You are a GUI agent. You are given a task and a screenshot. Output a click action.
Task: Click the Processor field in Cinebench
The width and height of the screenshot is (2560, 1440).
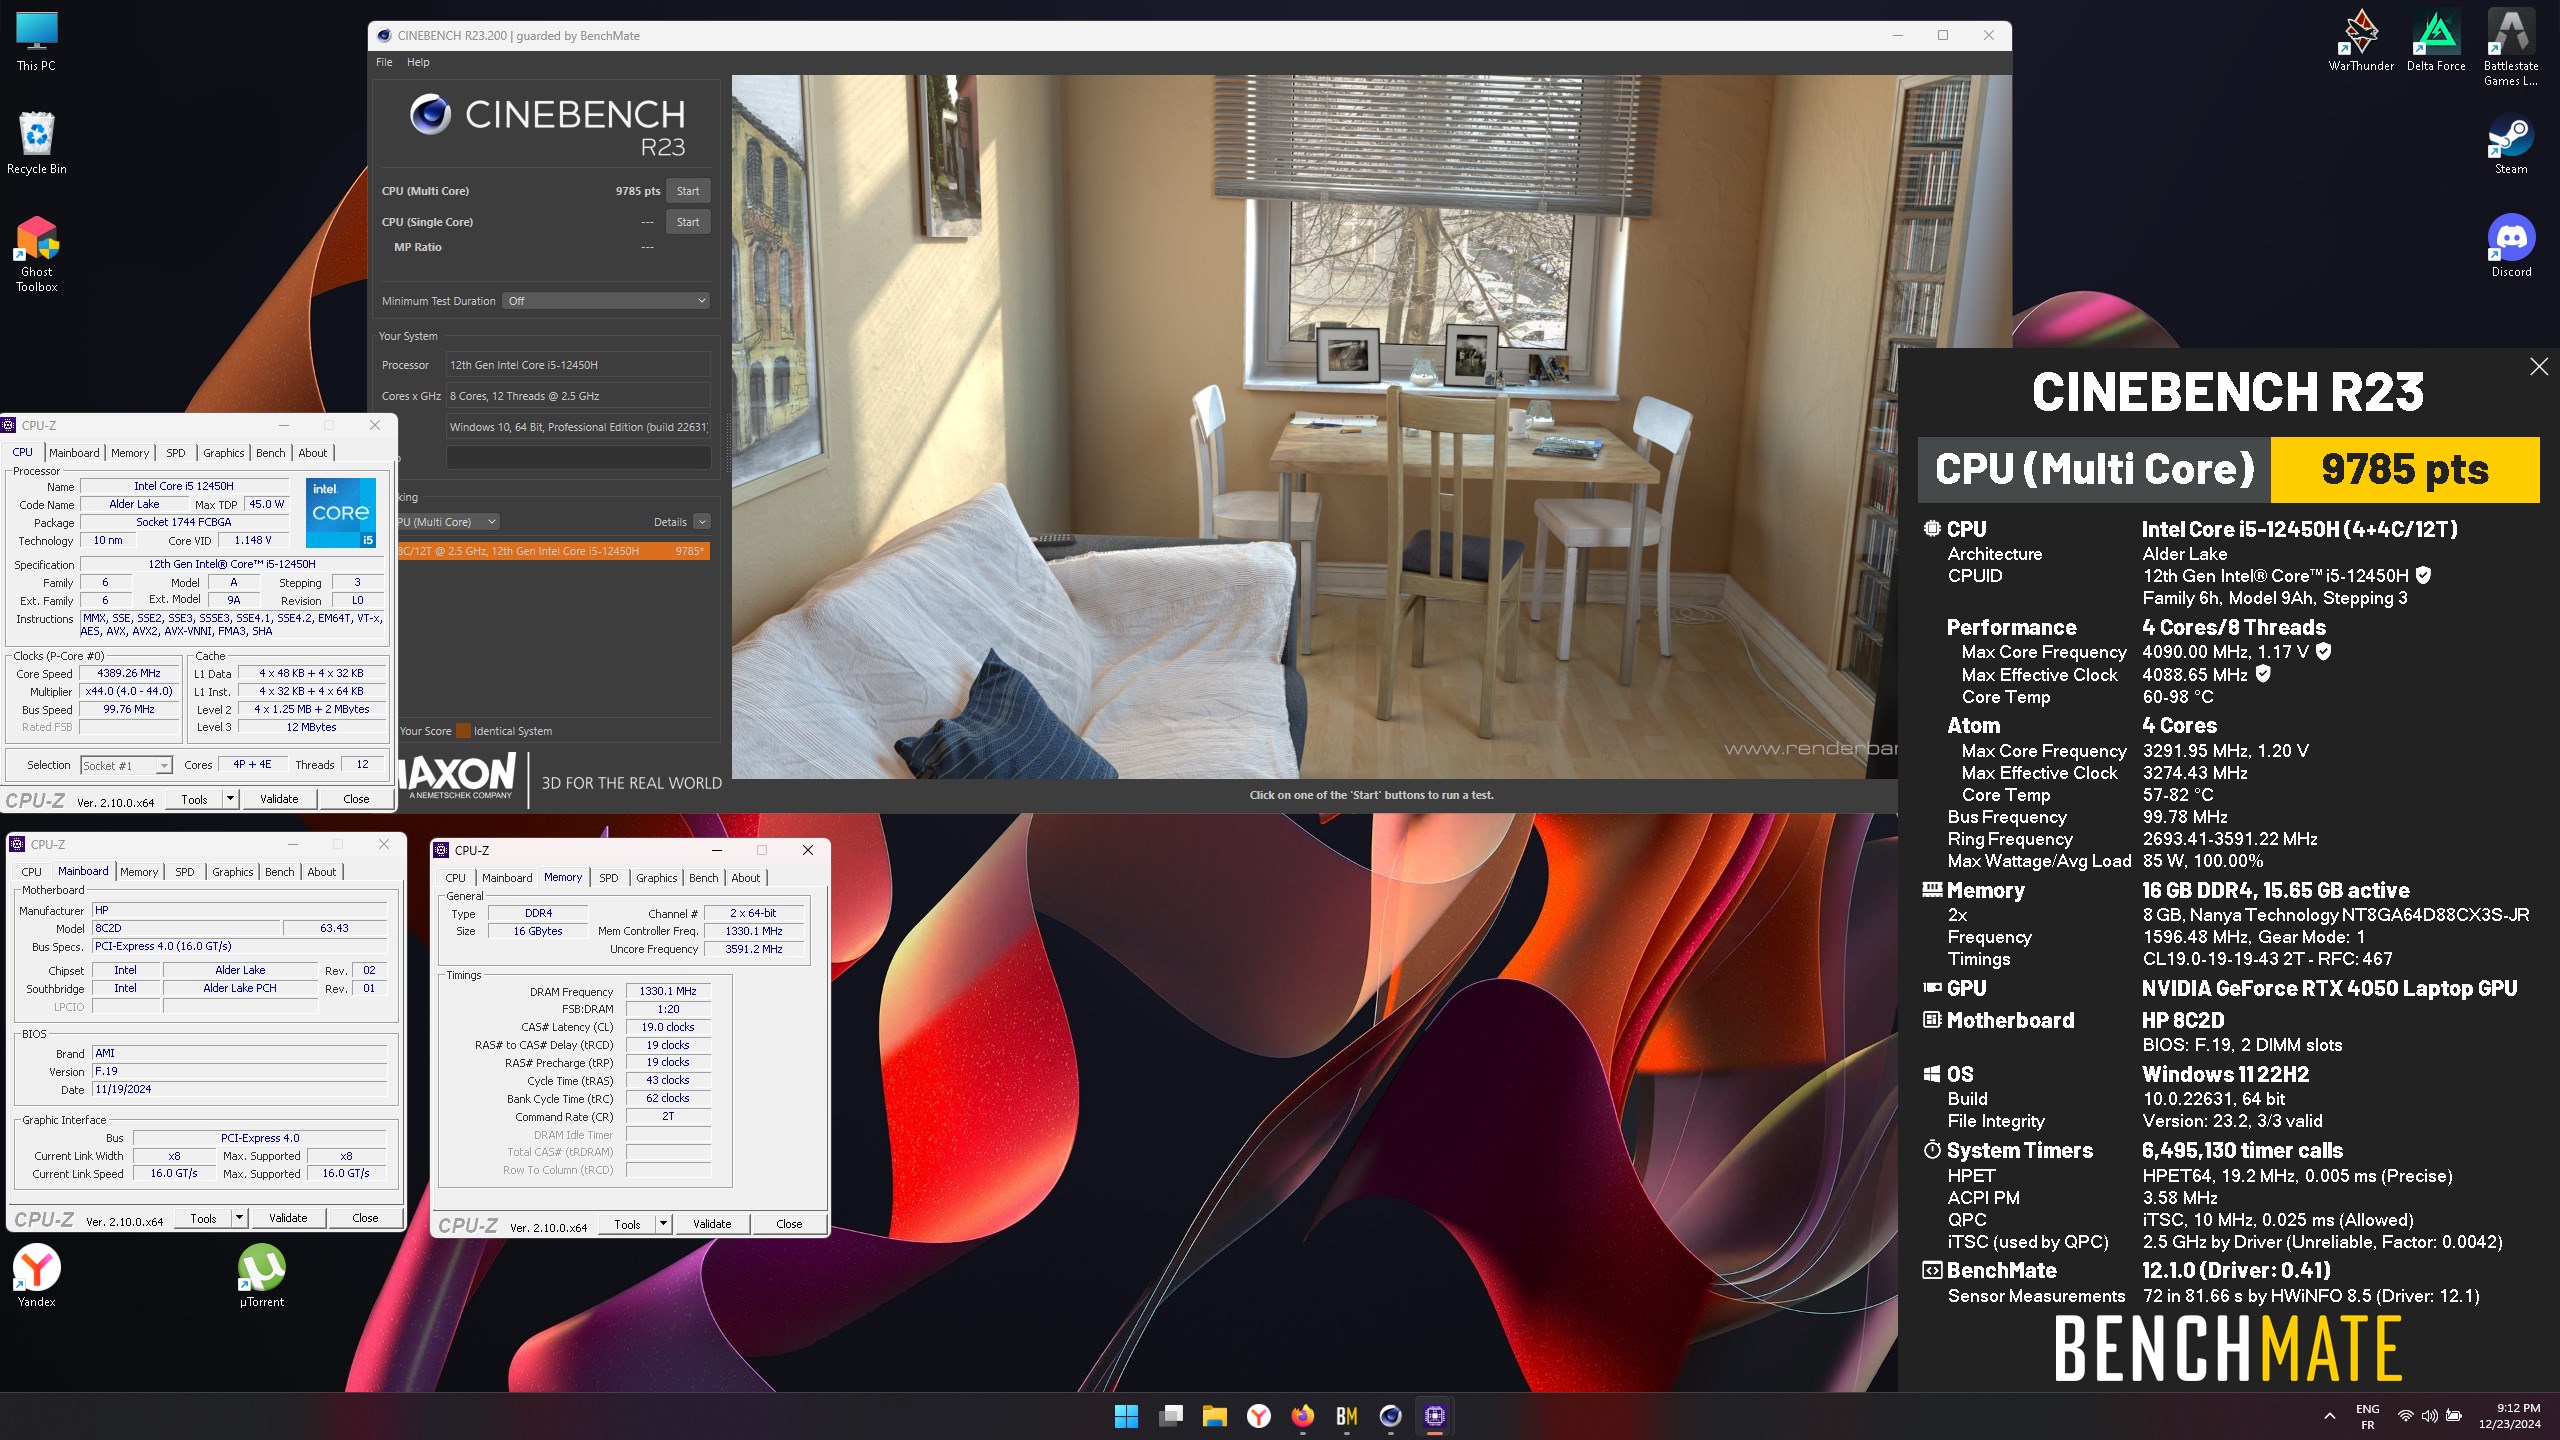(x=578, y=365)
